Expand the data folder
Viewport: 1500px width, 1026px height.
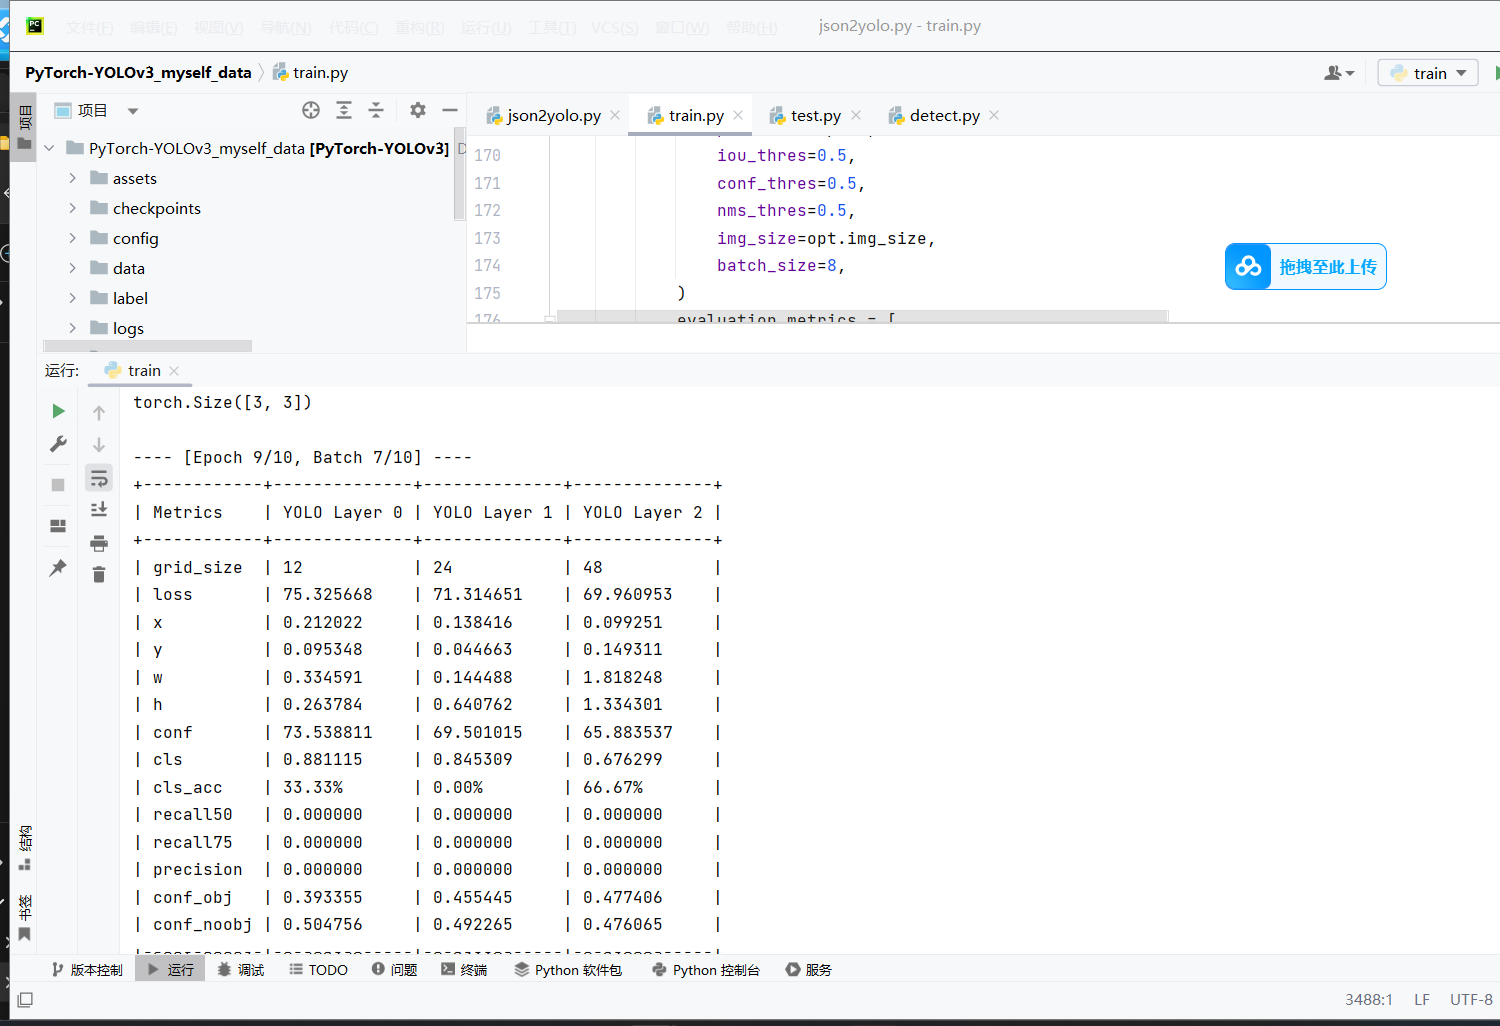pyautogui.click(x=72, y=268)
